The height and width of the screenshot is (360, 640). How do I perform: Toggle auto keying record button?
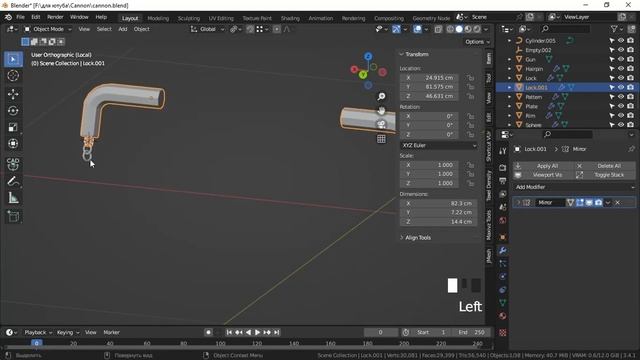pyautogui.click(x=208, y=332)
